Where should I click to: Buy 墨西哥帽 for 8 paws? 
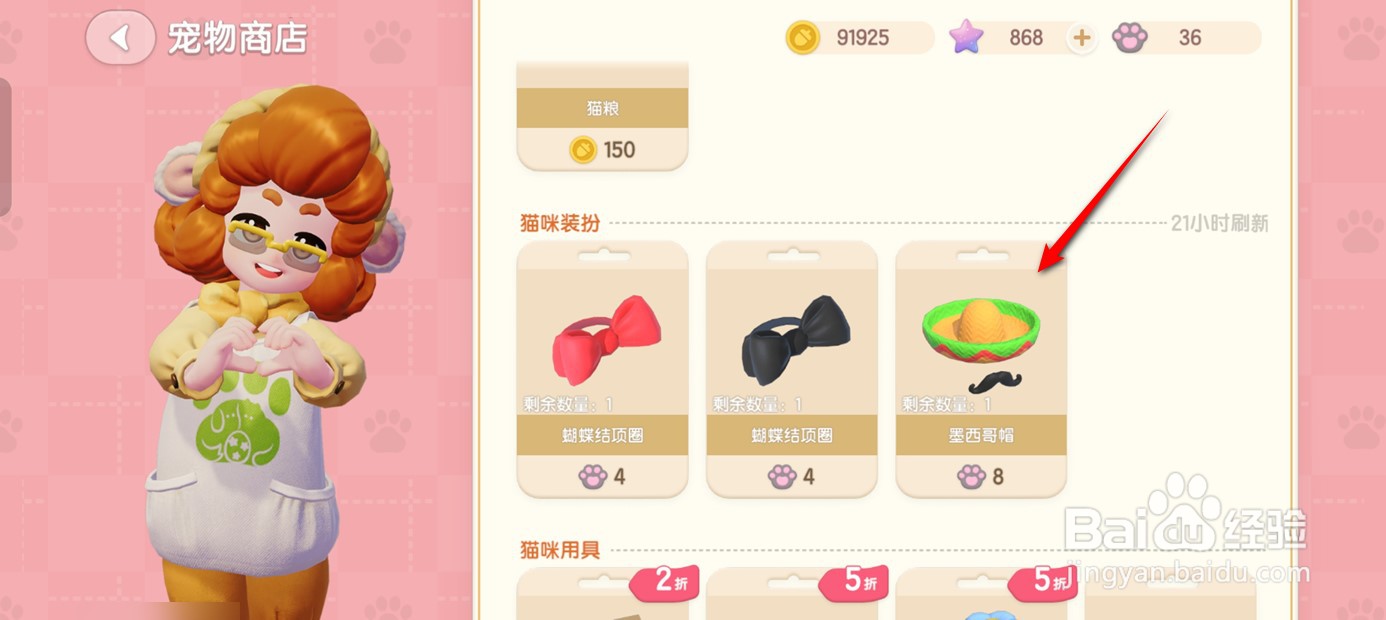click(981, 476)
